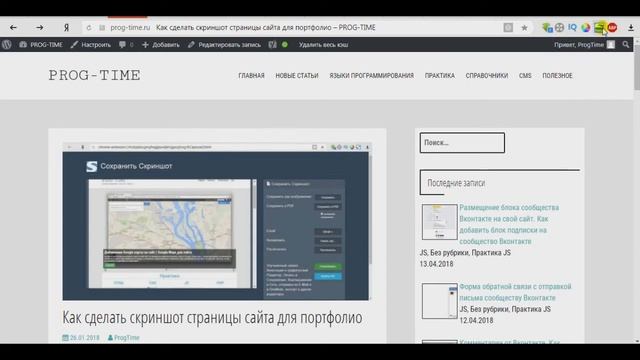Click the article title about скриншот страницы
This screenshot has width=640, height=360.
[212, 318]
